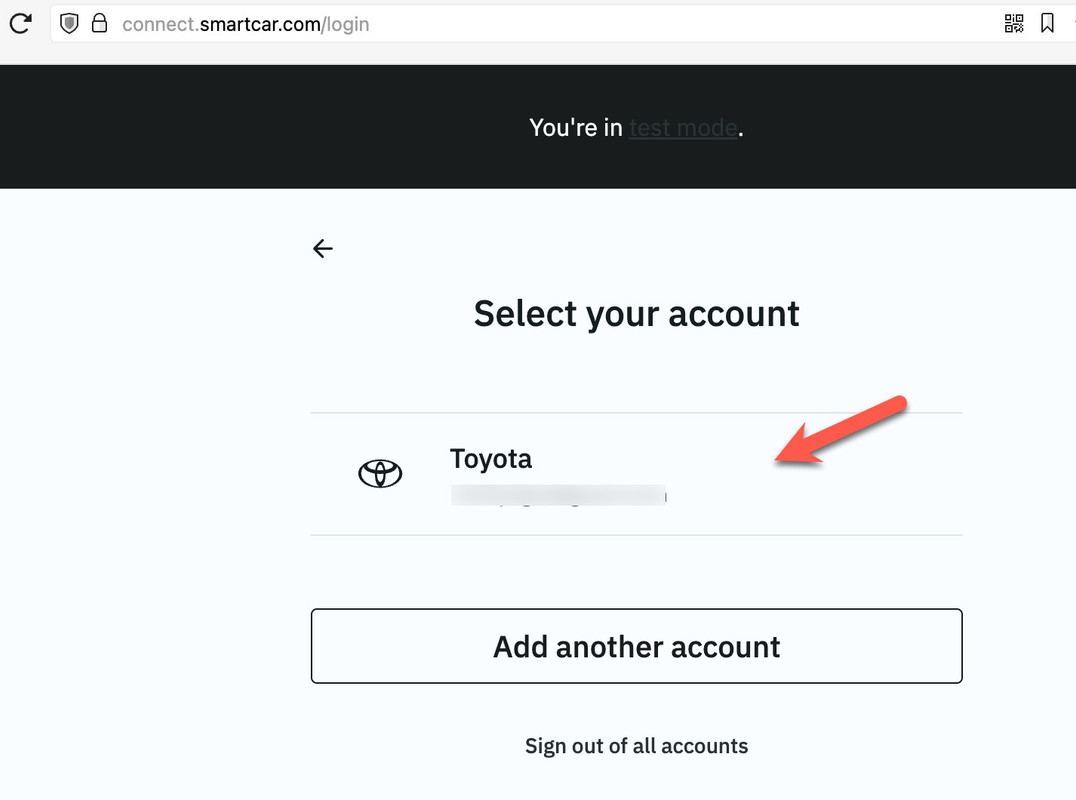Click the Select your account heading
The height and width of the screenshot is (800, 1076).
pos(636,314)
